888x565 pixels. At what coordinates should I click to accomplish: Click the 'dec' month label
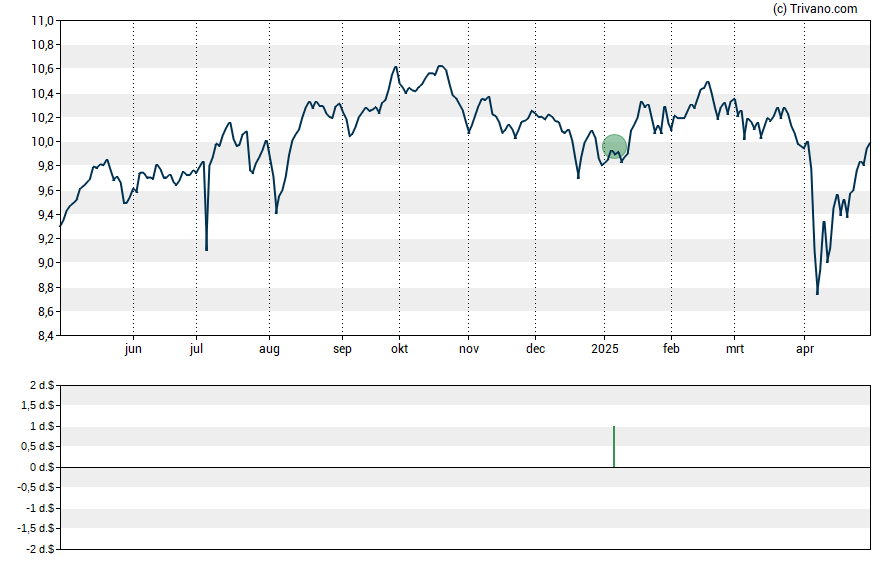click(536, 349)
